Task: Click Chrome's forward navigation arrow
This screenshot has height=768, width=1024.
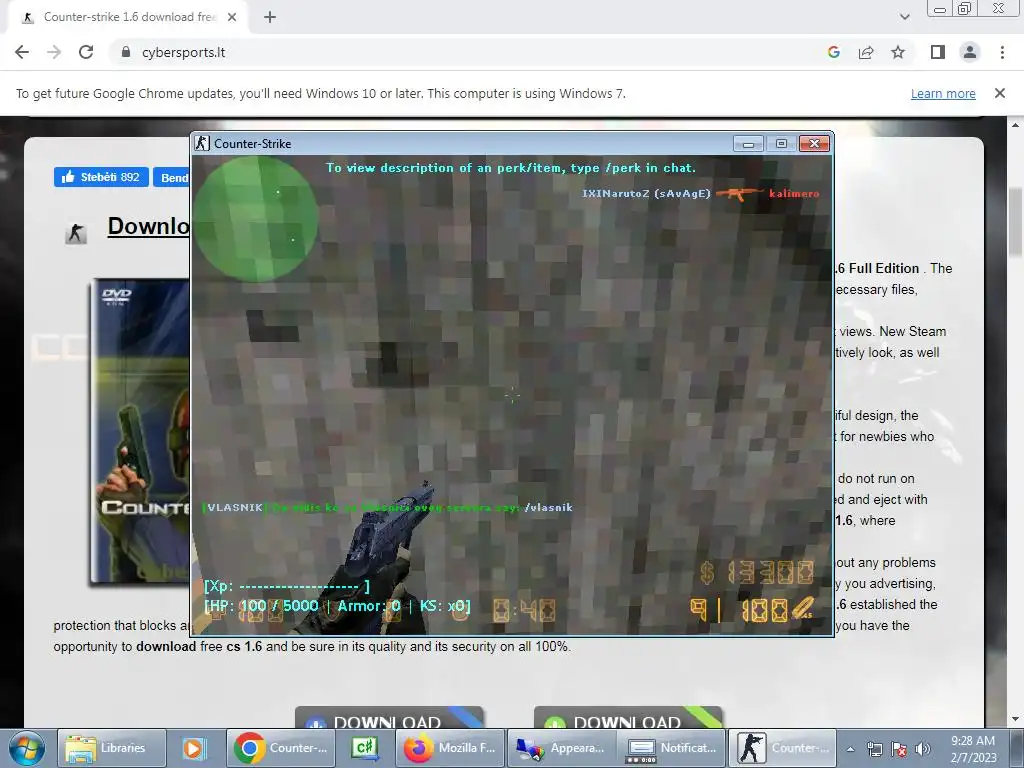Action: (54, 52)
